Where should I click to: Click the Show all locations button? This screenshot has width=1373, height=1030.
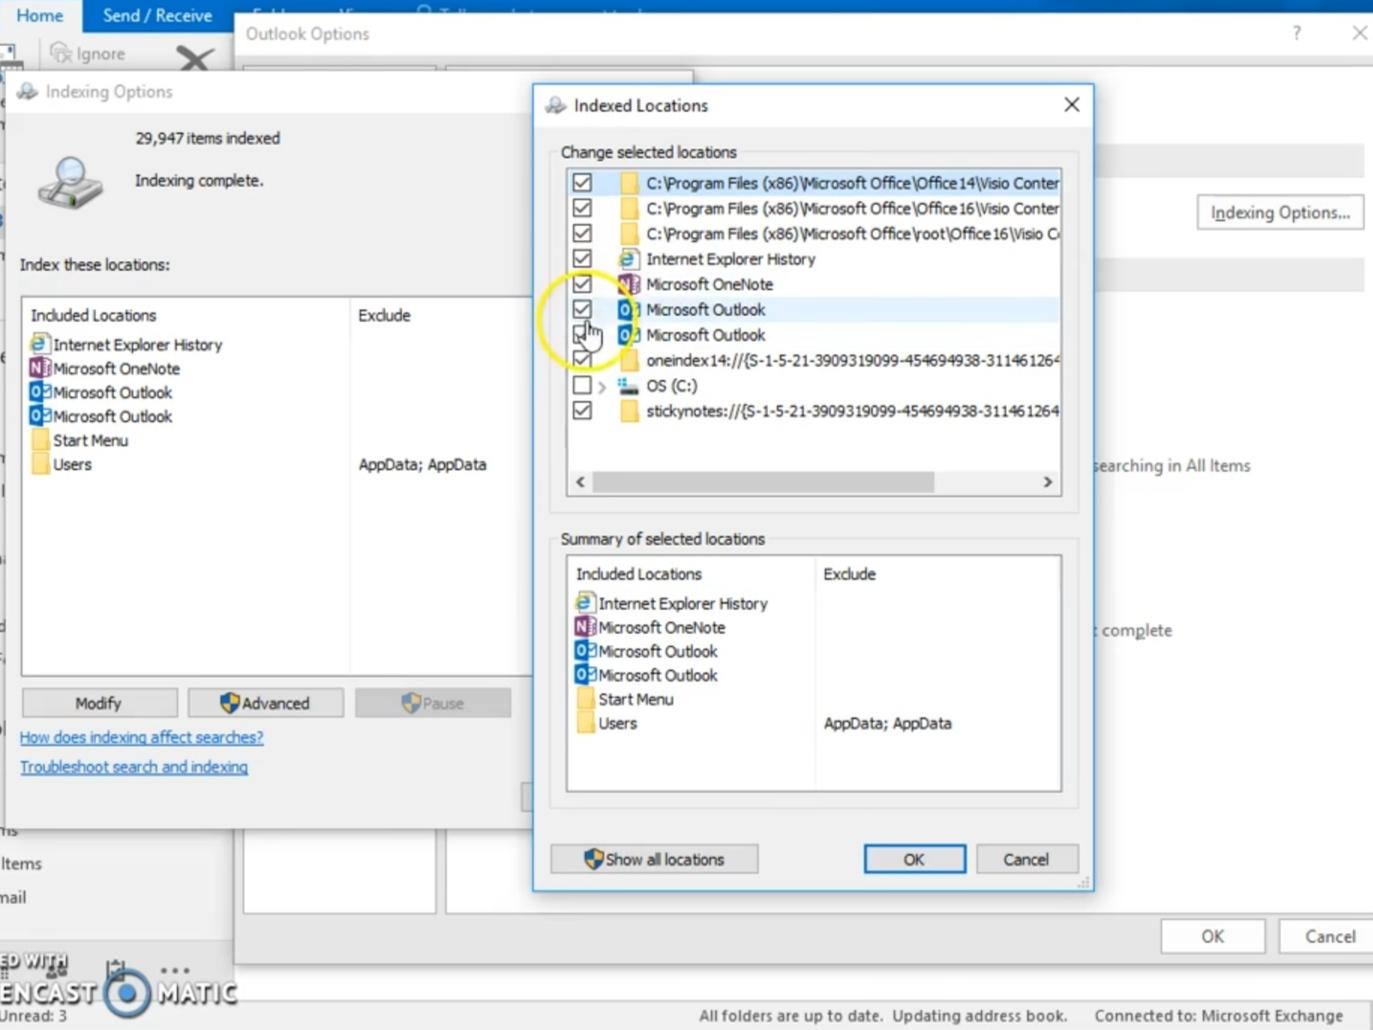(654, 859)
